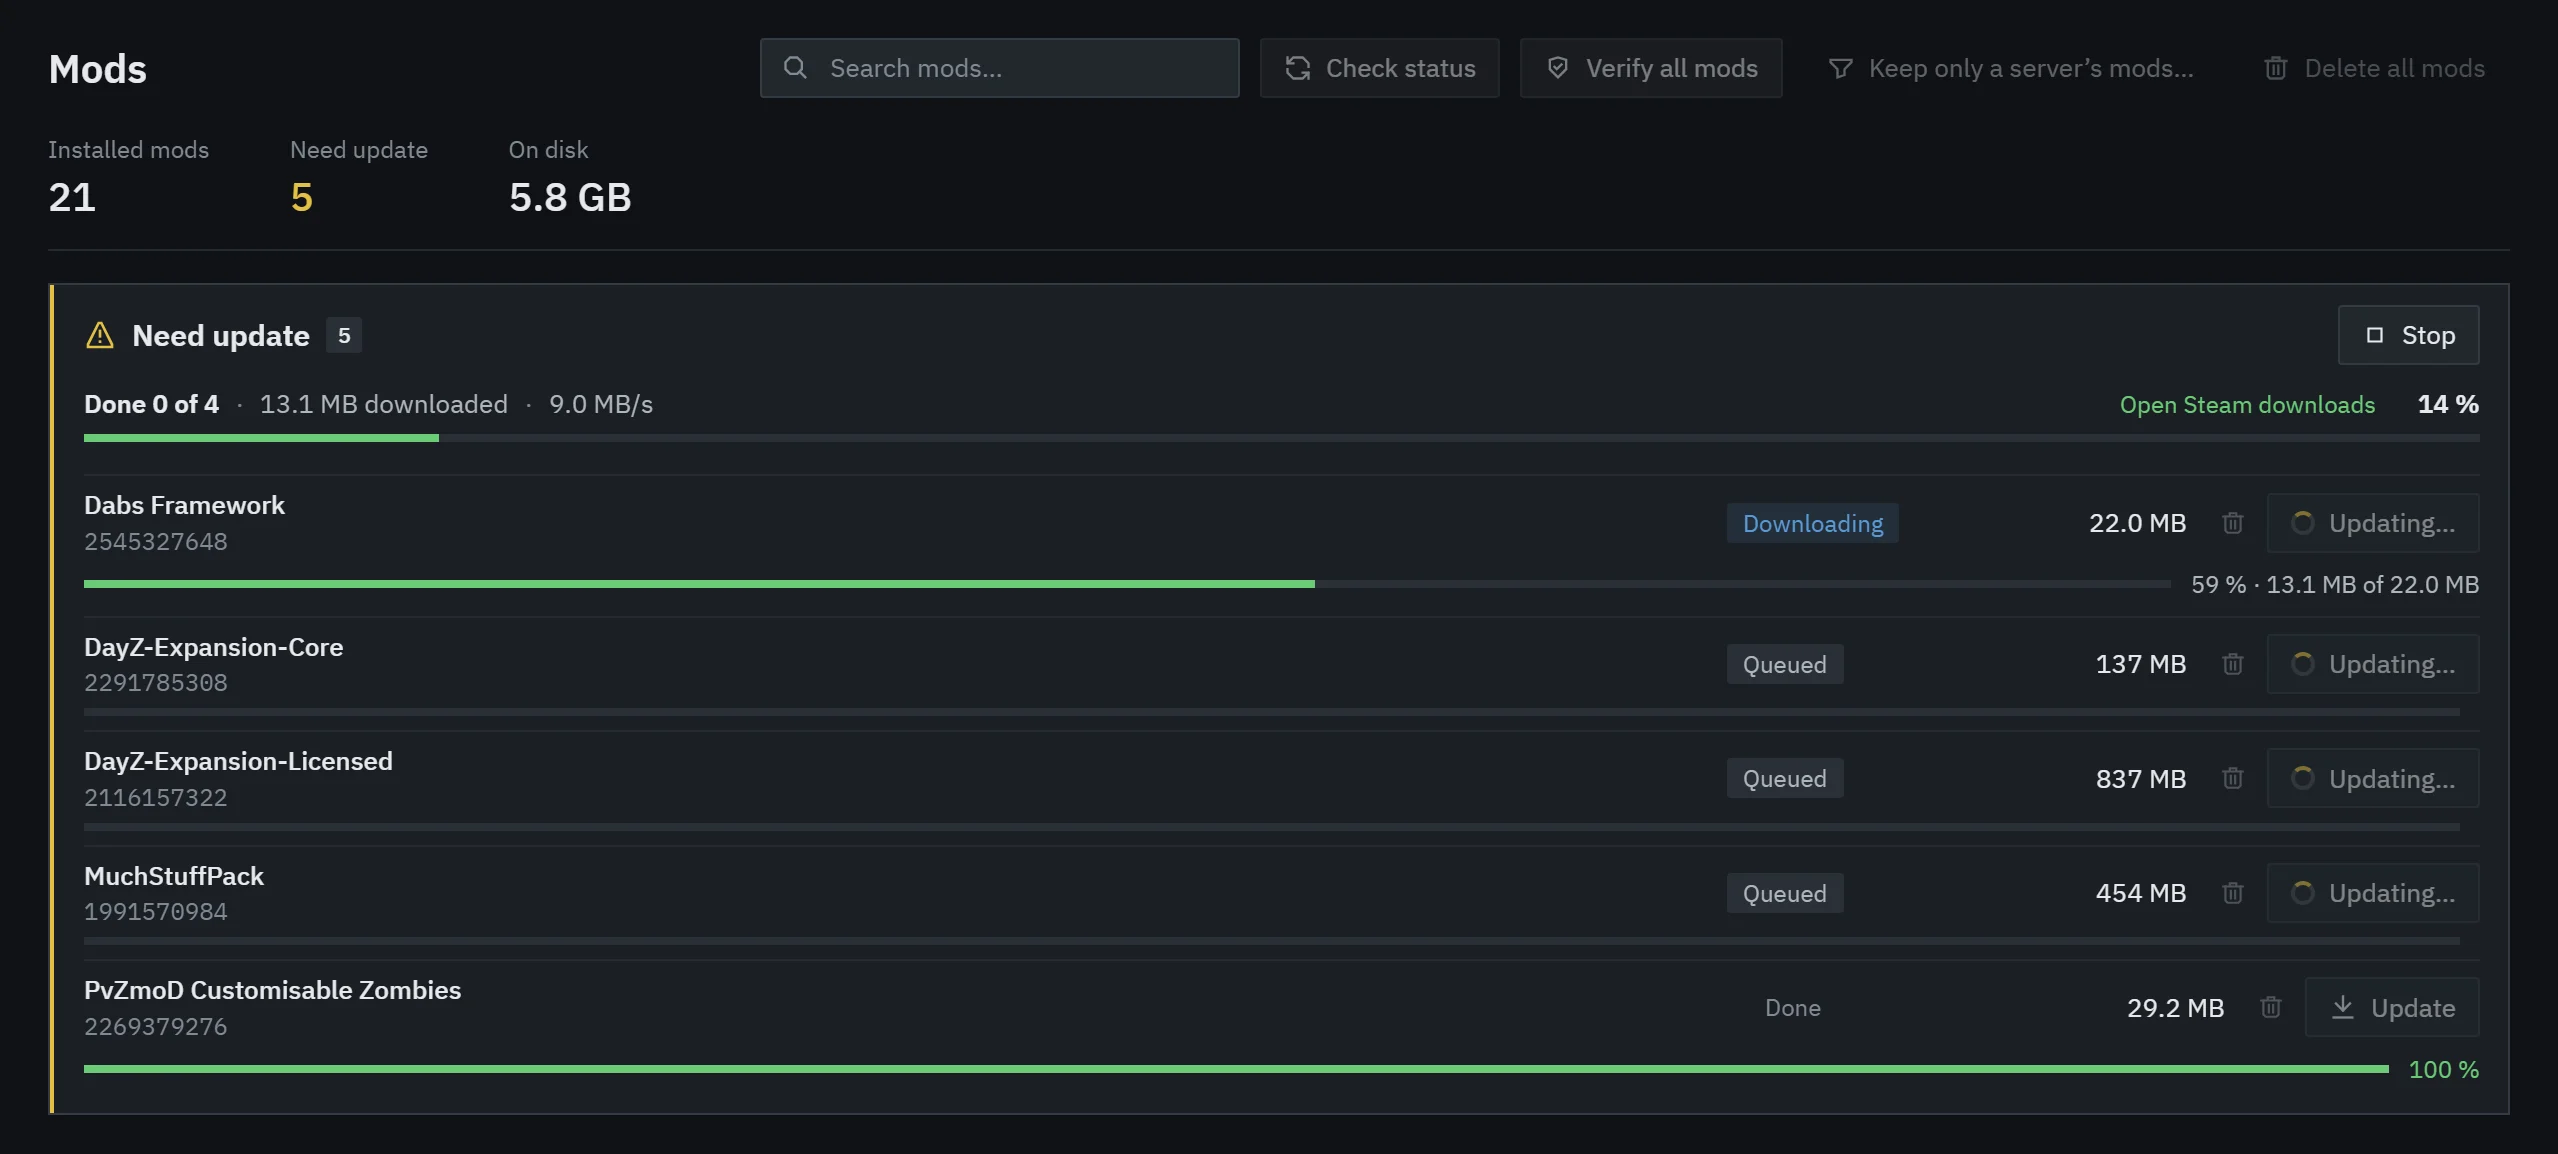Click the overall update progress bar
2558x1154 pixels.
1281,438
